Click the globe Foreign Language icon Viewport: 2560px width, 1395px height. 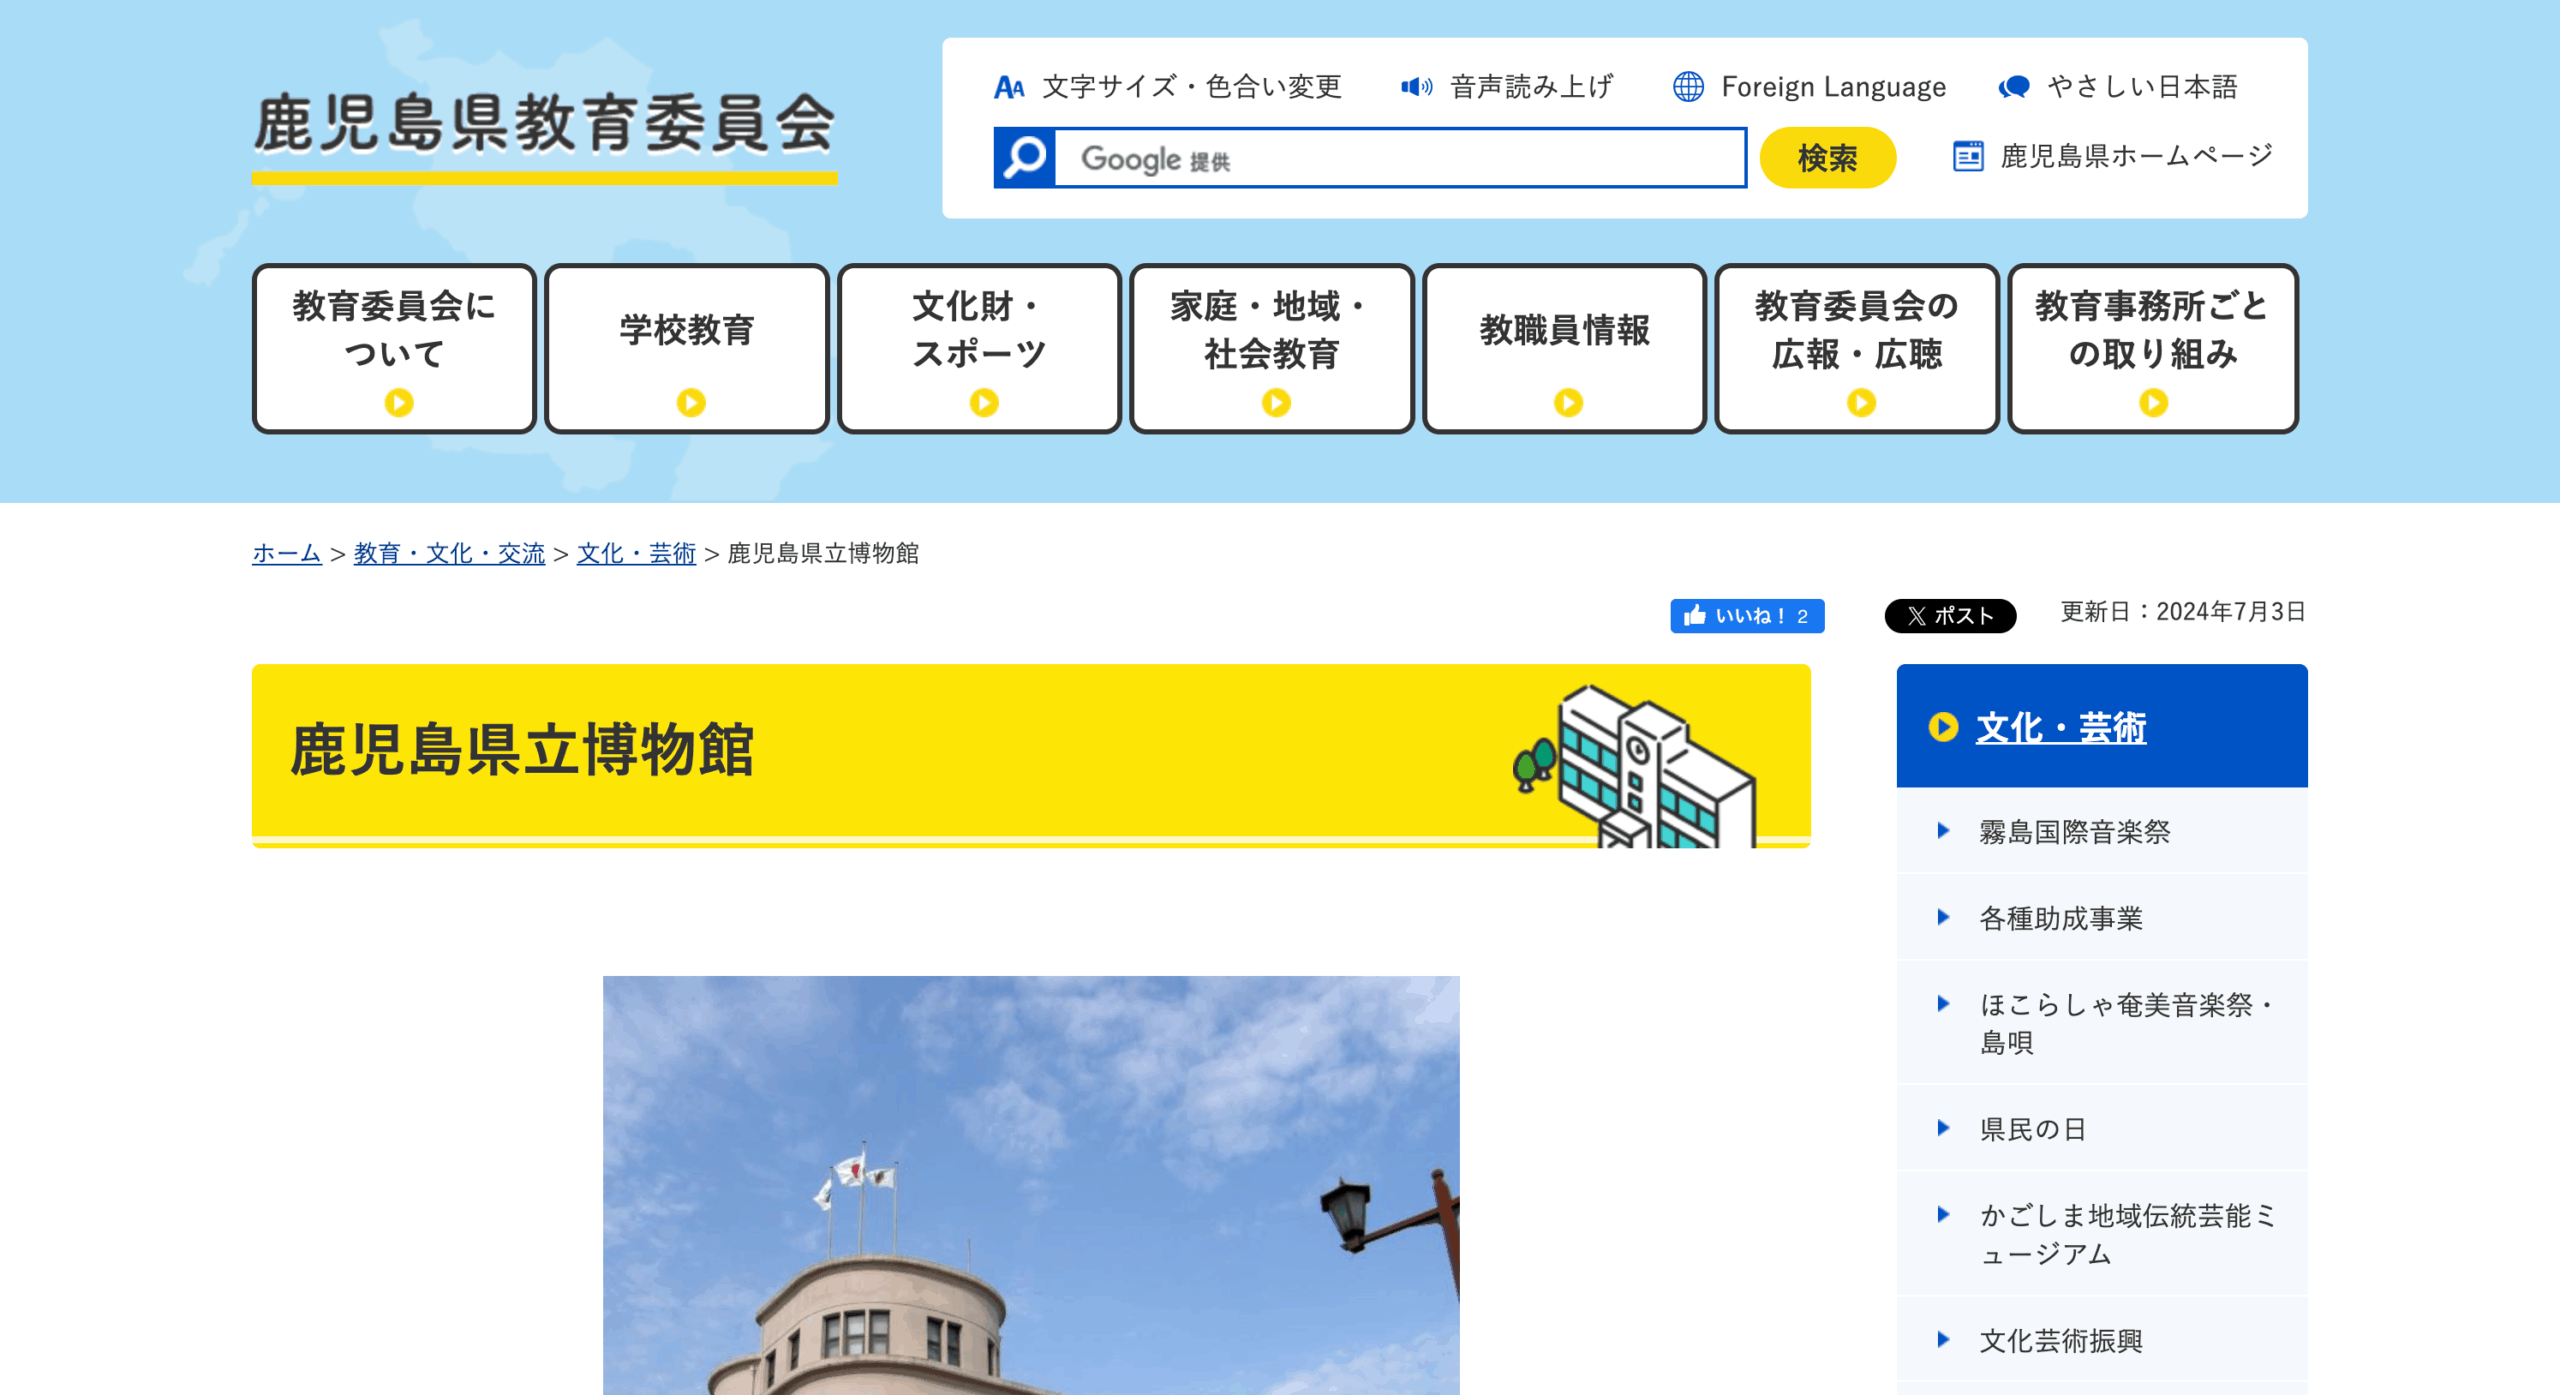click(1688, 87)
